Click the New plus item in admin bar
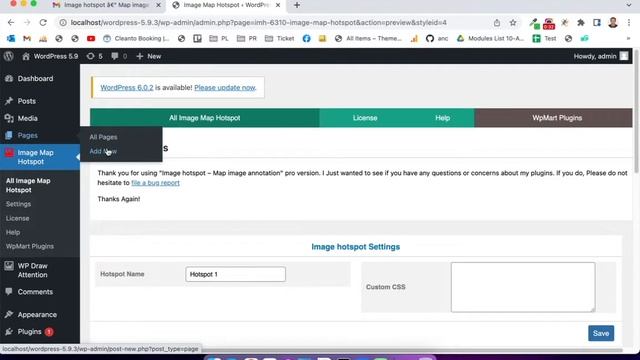640x360 pixels. pos(149,56)
